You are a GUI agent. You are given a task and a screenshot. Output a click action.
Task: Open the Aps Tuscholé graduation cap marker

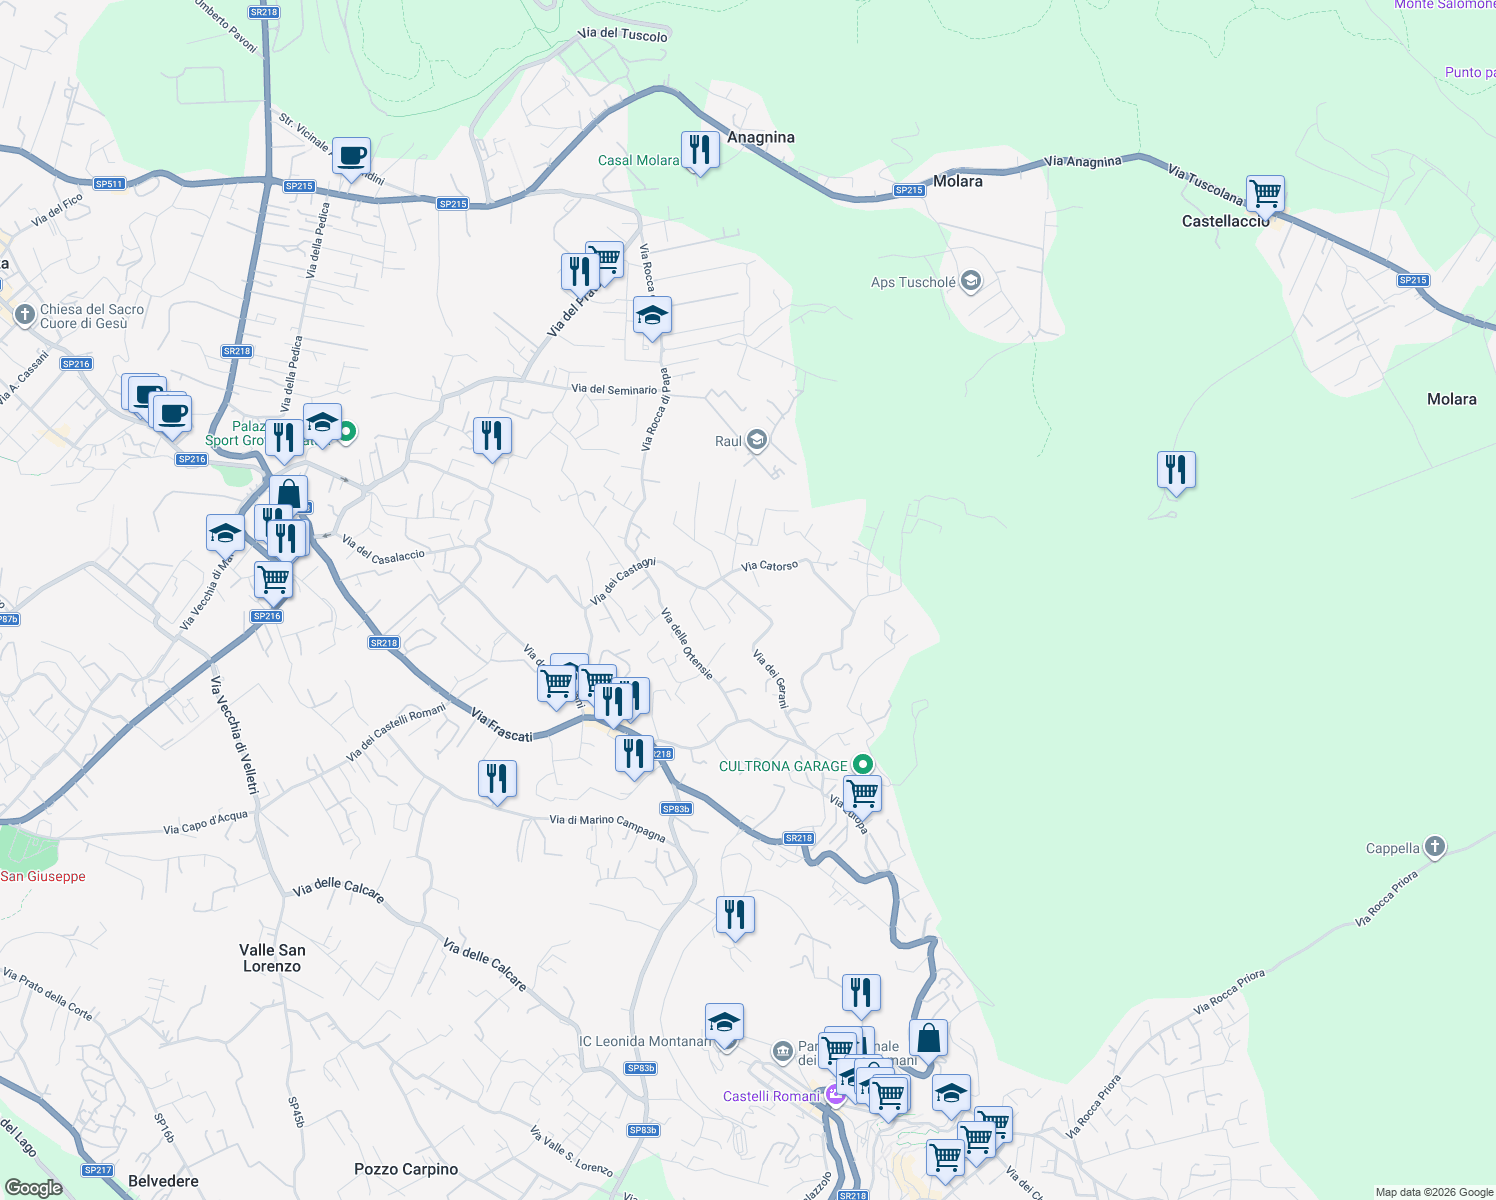[969, 281]
